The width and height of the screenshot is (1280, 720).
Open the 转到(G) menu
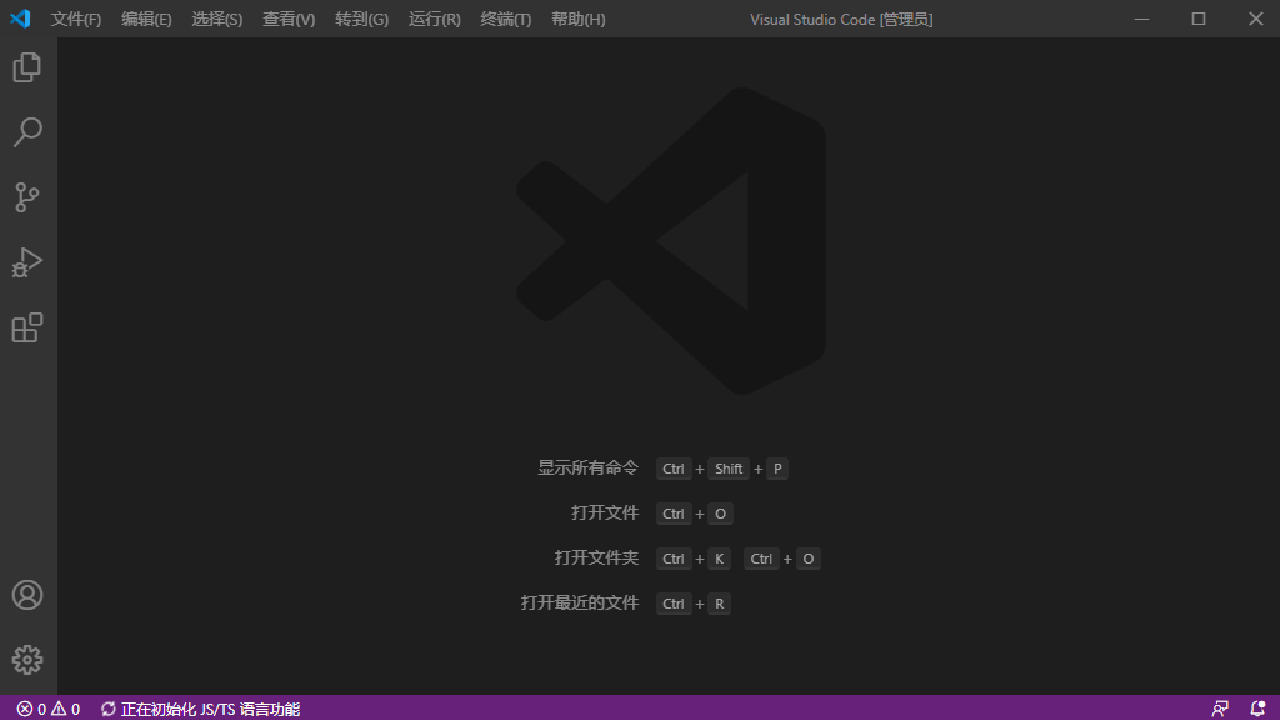click(362, 19)
